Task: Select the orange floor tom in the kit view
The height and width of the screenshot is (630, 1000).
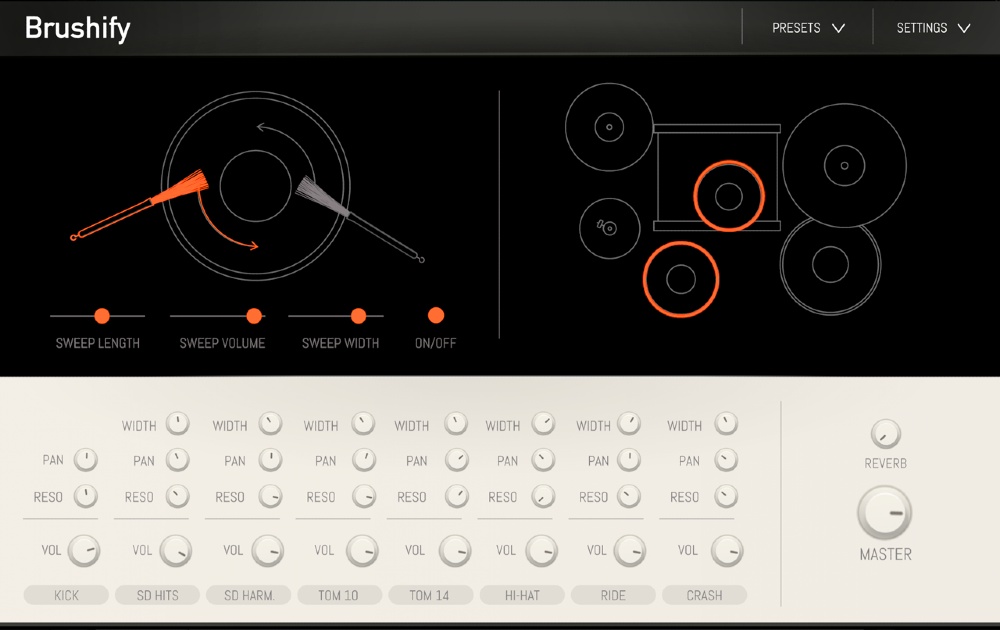Action: [x=681, y=279]
